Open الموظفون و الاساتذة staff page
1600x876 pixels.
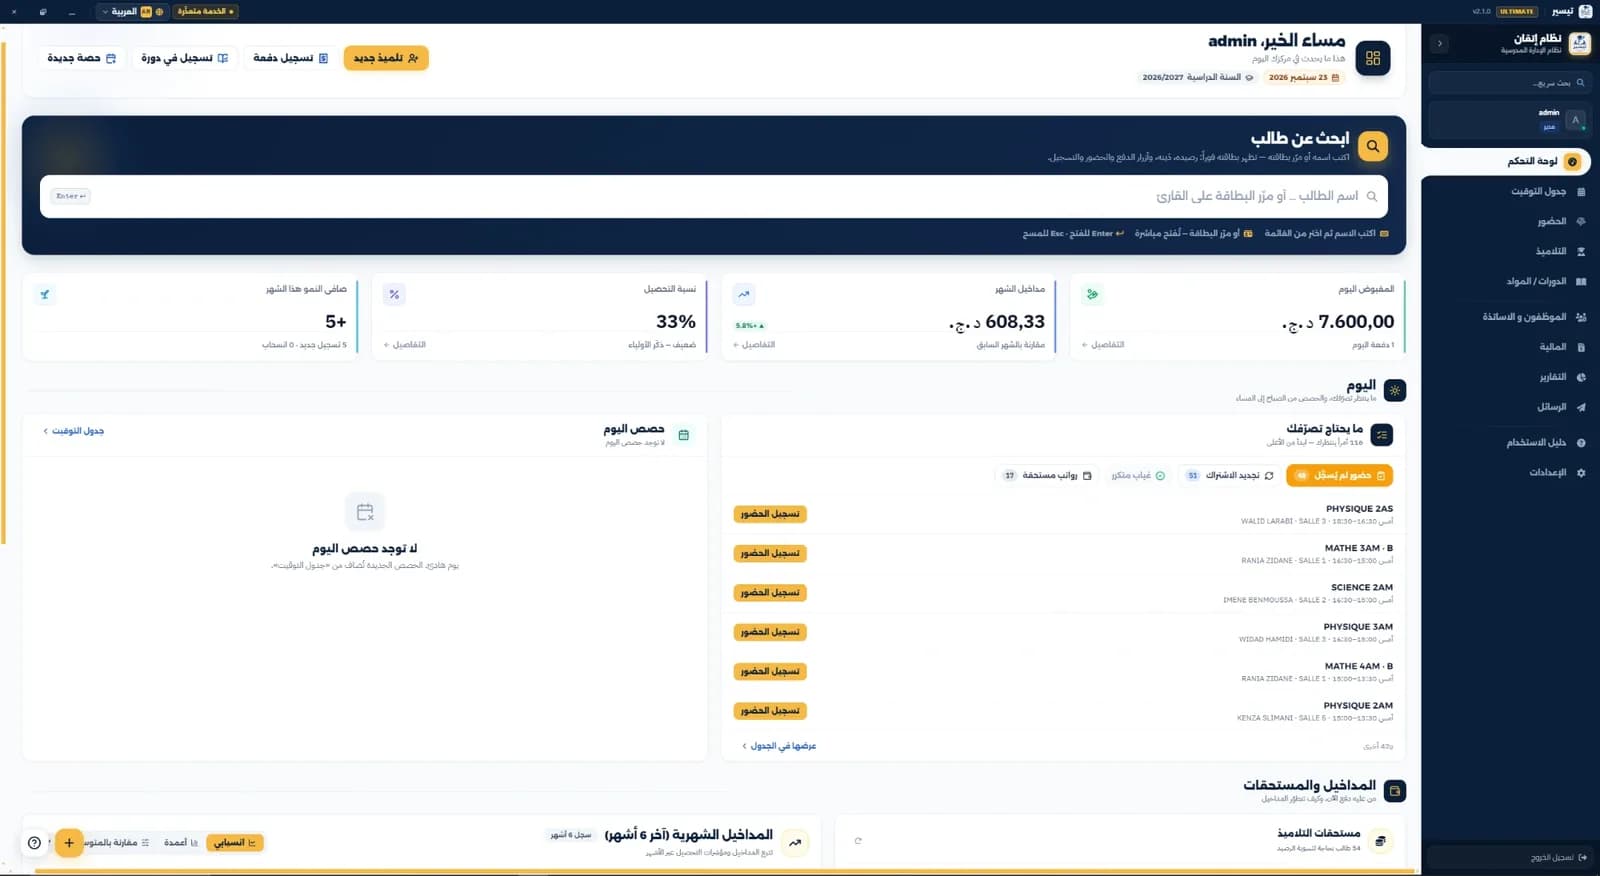pyautogui.click(x=1510, y=317)
